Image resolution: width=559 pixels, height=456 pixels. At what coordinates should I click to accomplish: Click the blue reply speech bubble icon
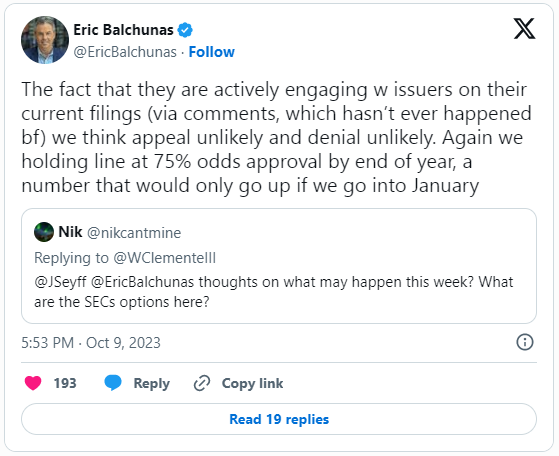pos(113,383)
